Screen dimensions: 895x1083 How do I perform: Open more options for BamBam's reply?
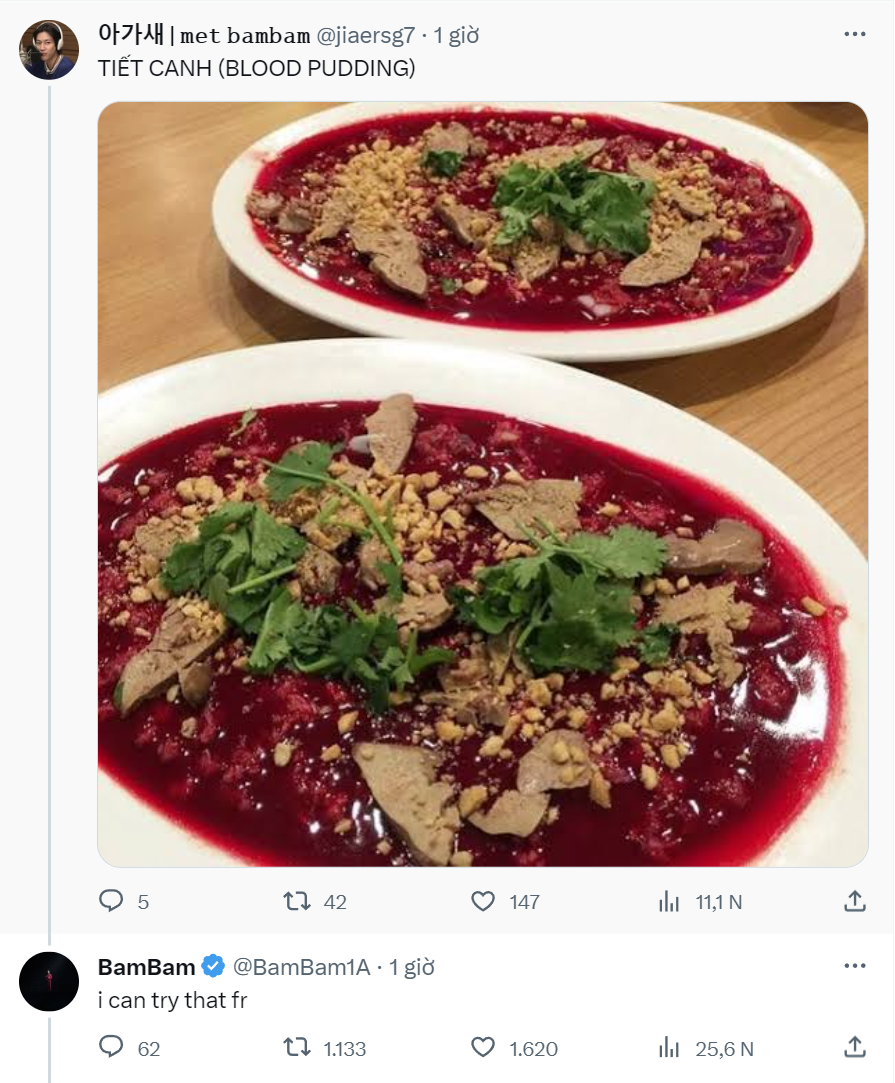pyautogui.click(x=854, y=966)
